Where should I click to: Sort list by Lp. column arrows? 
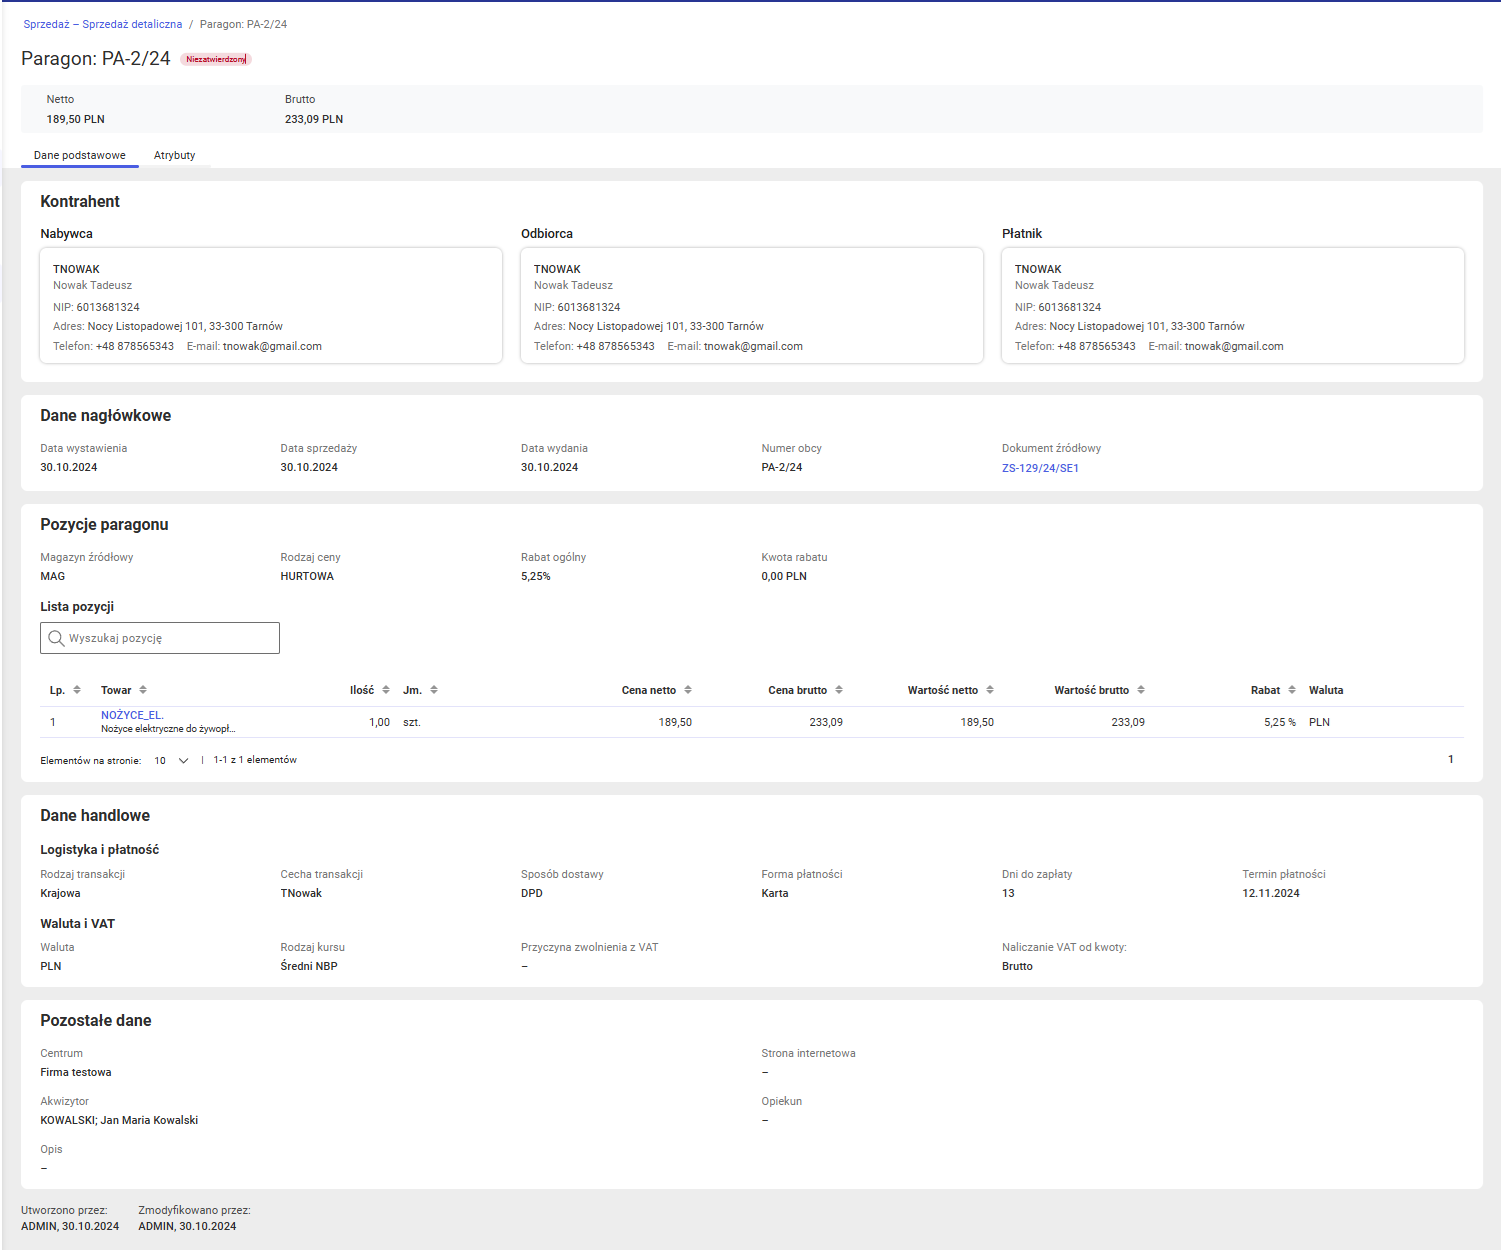pos(77,690)
